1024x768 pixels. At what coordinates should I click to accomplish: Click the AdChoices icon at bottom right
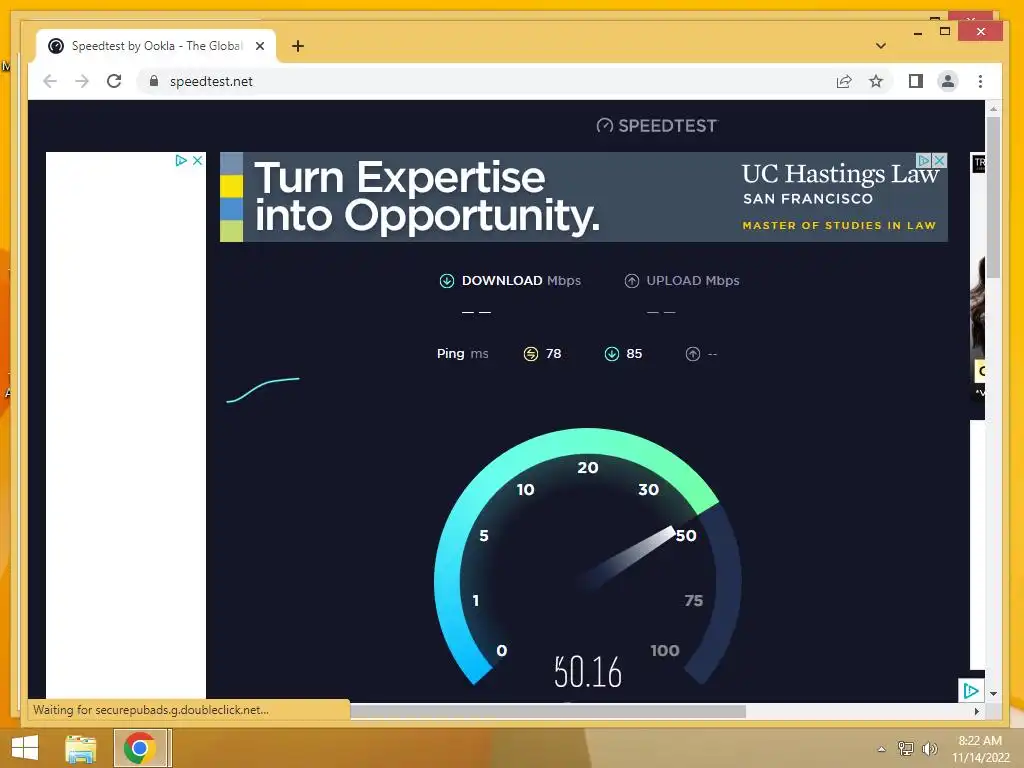click(971, 690)
